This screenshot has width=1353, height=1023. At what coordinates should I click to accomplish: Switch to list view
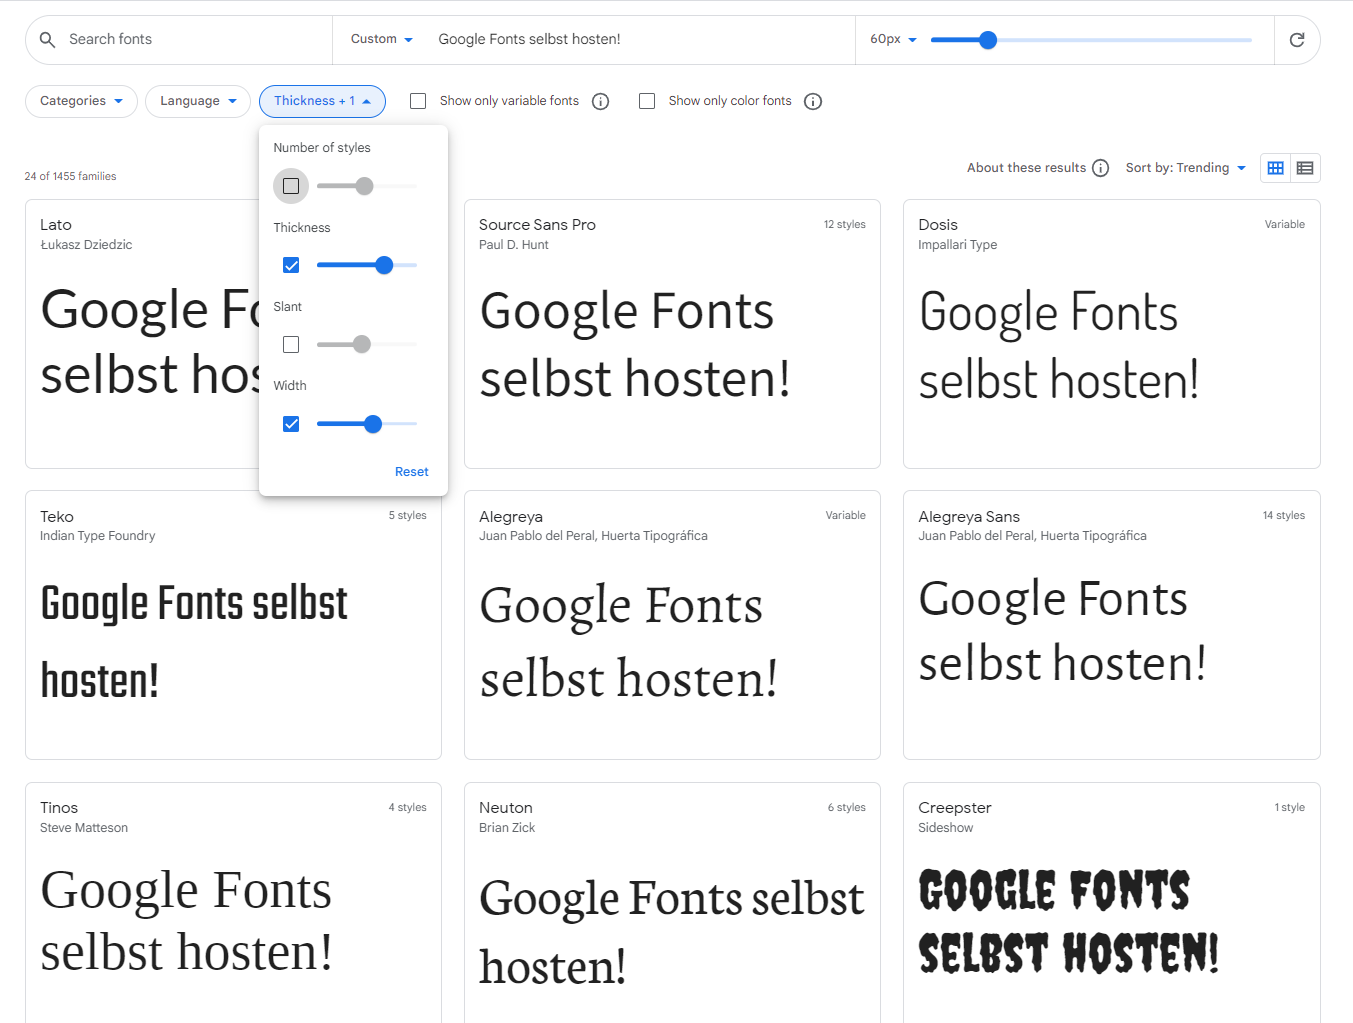1305,168
